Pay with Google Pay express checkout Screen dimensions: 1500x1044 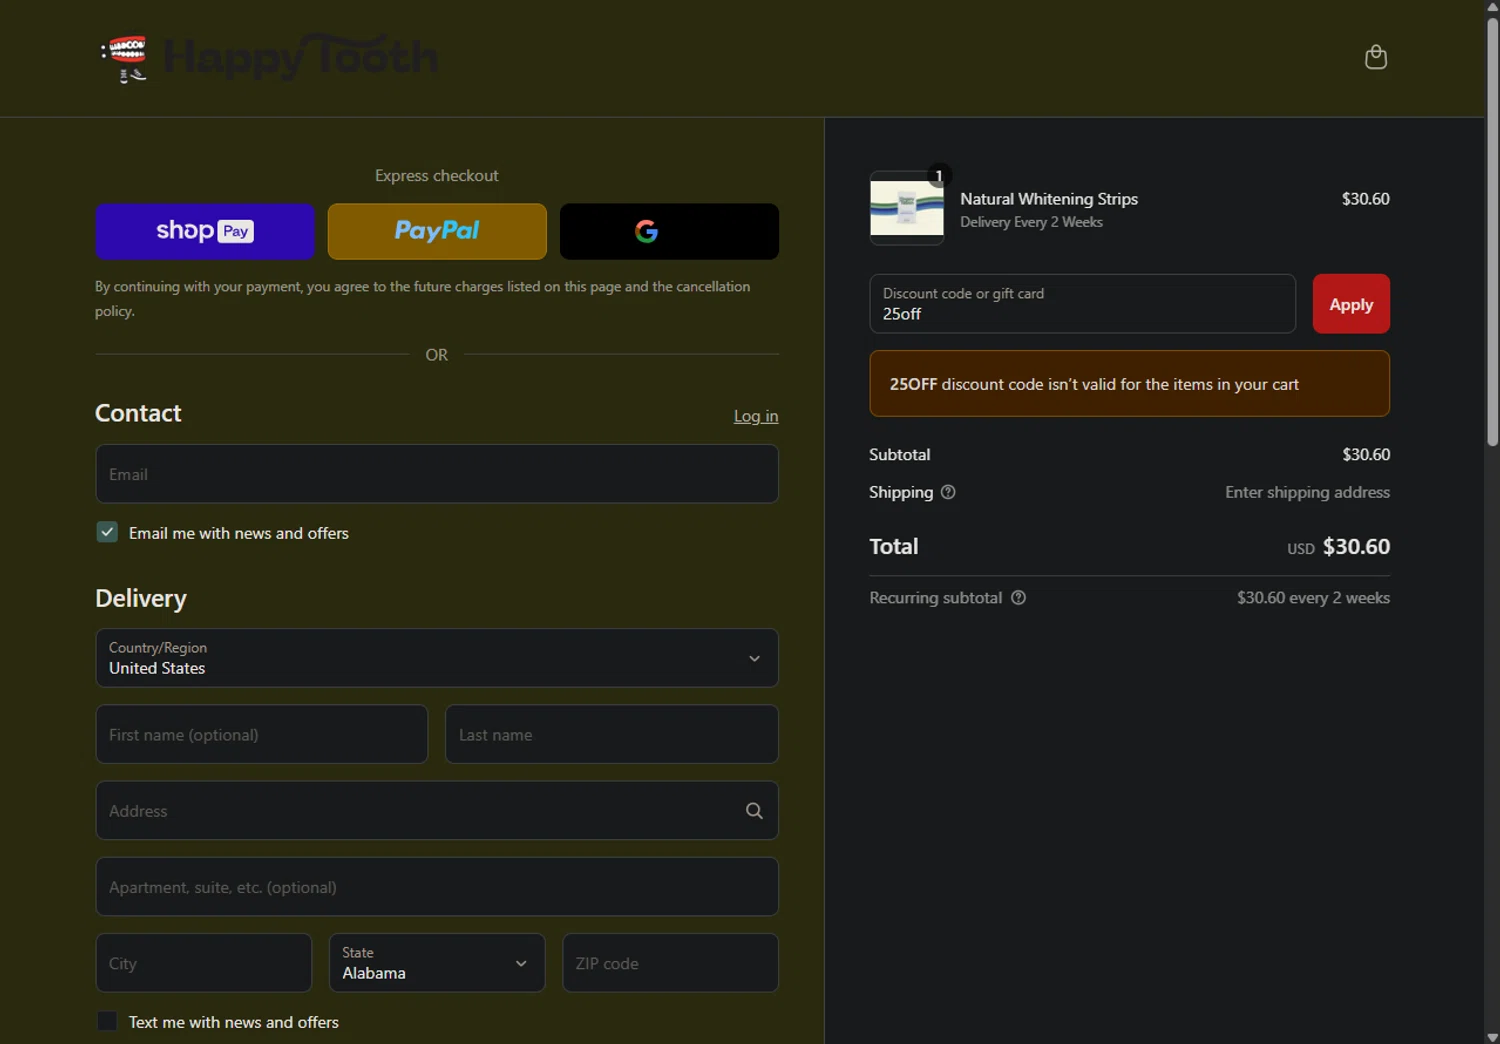pyautogui.click(x=669, y=231)
